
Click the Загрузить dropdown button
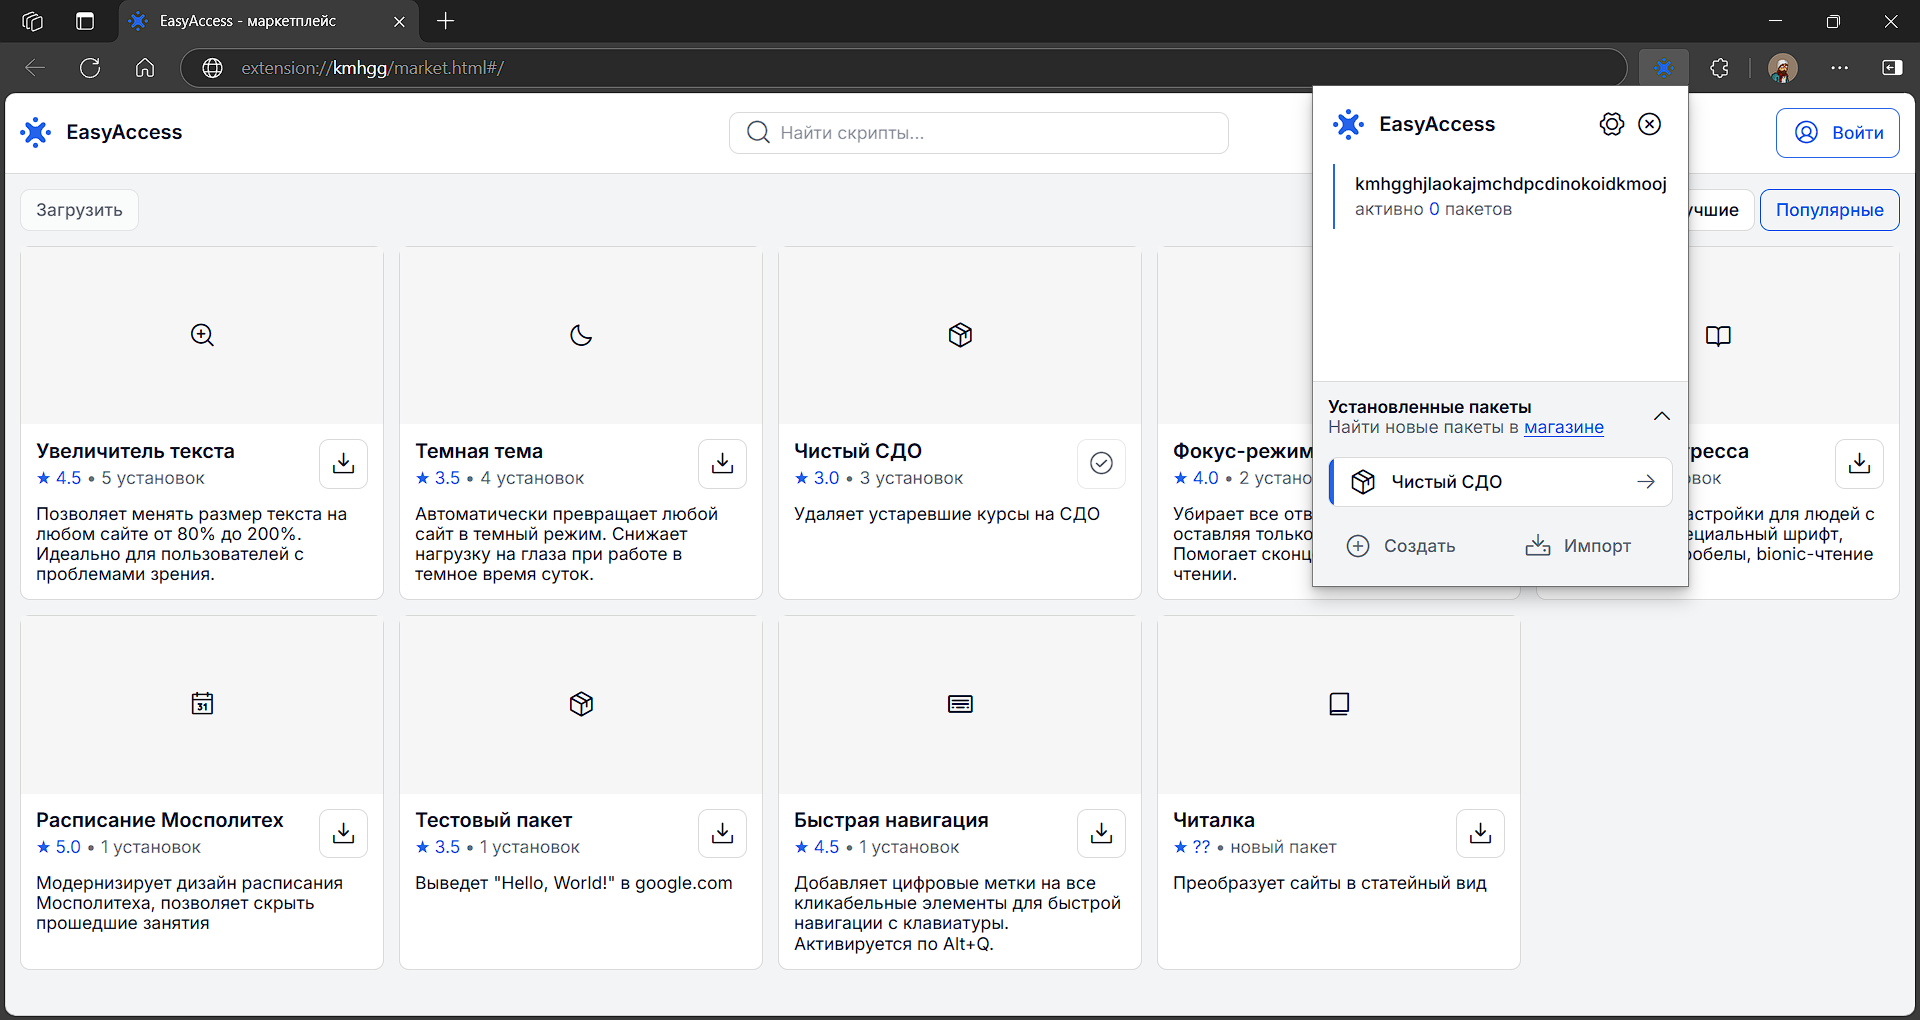78,209
